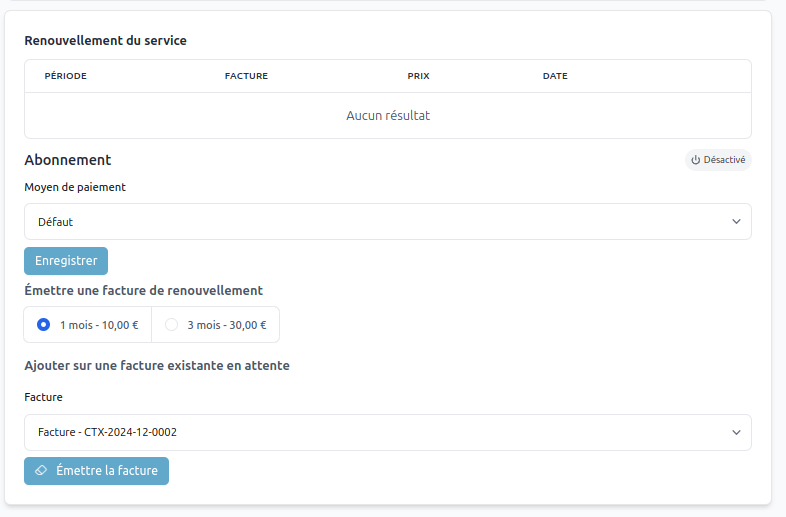Click the chevron arrow of Moyen de paiement
786x517 pixels.
coord(736,222)
